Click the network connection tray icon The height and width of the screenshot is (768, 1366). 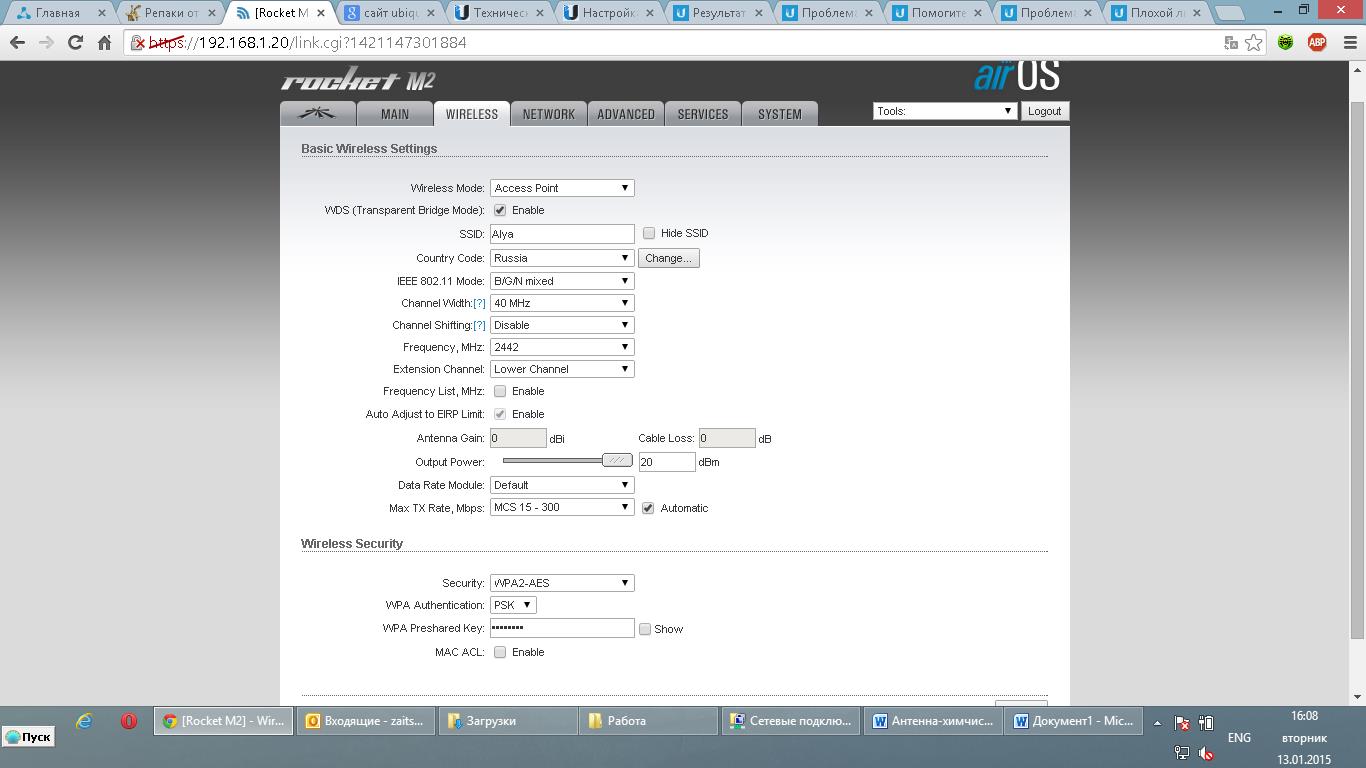tap(1182, 753)
